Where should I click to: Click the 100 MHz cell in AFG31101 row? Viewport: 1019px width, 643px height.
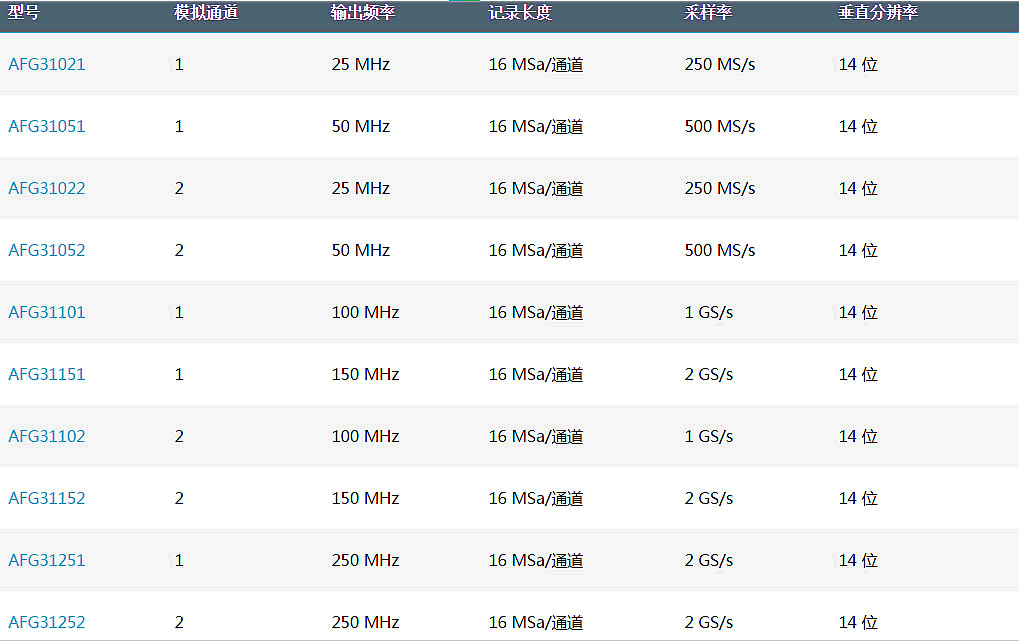point(365,313)
